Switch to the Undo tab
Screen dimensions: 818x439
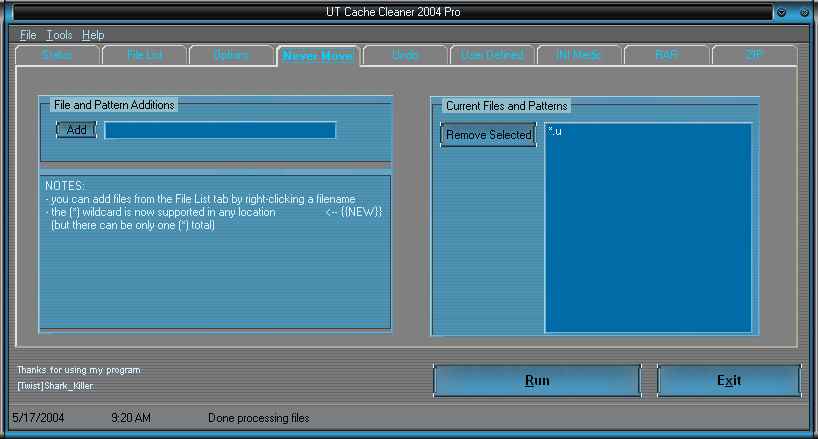click(x=405, y=55)
